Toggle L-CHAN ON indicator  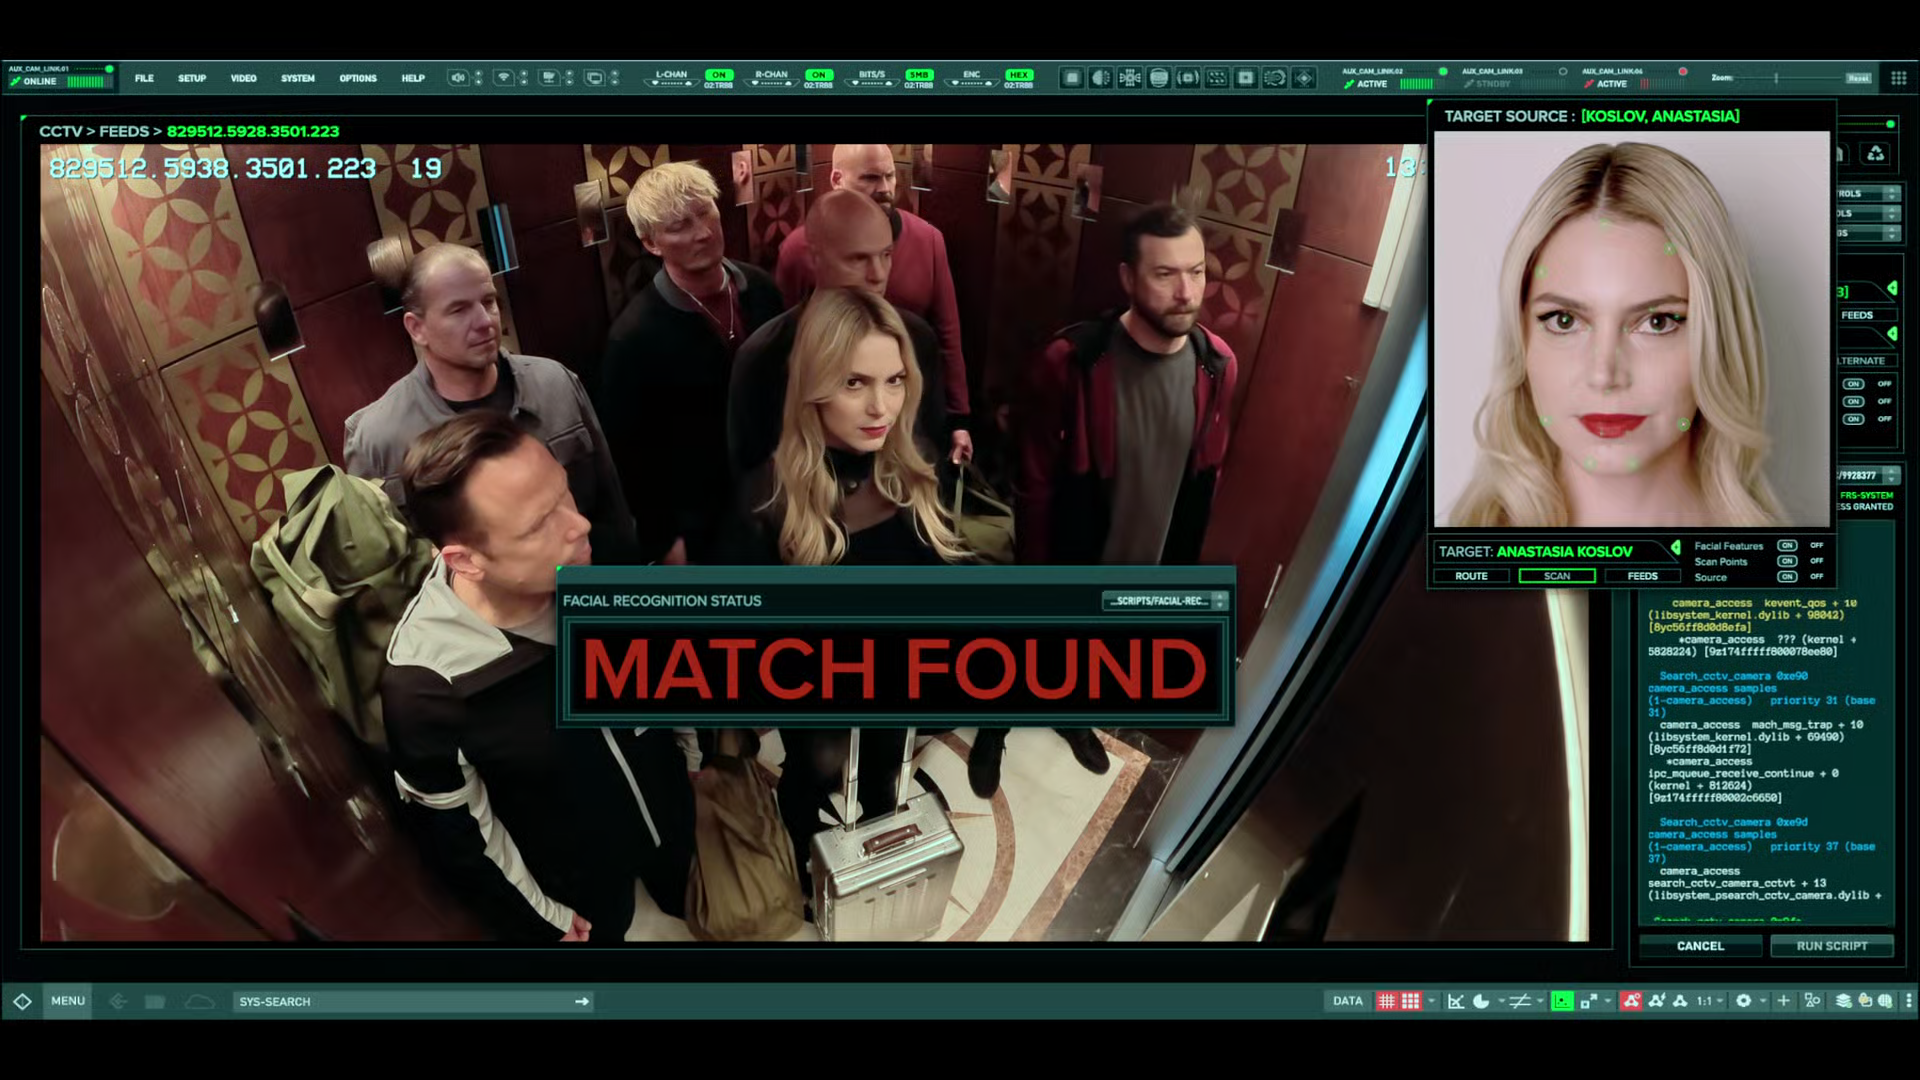point(718,75)
